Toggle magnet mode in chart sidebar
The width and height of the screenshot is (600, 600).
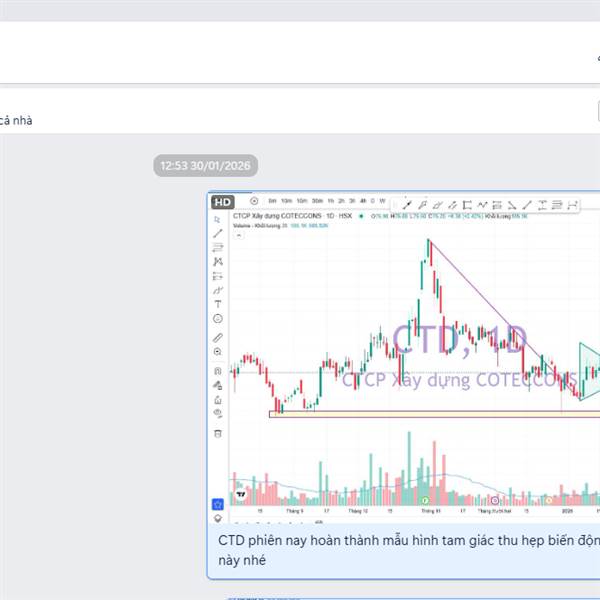coord(218,371)
